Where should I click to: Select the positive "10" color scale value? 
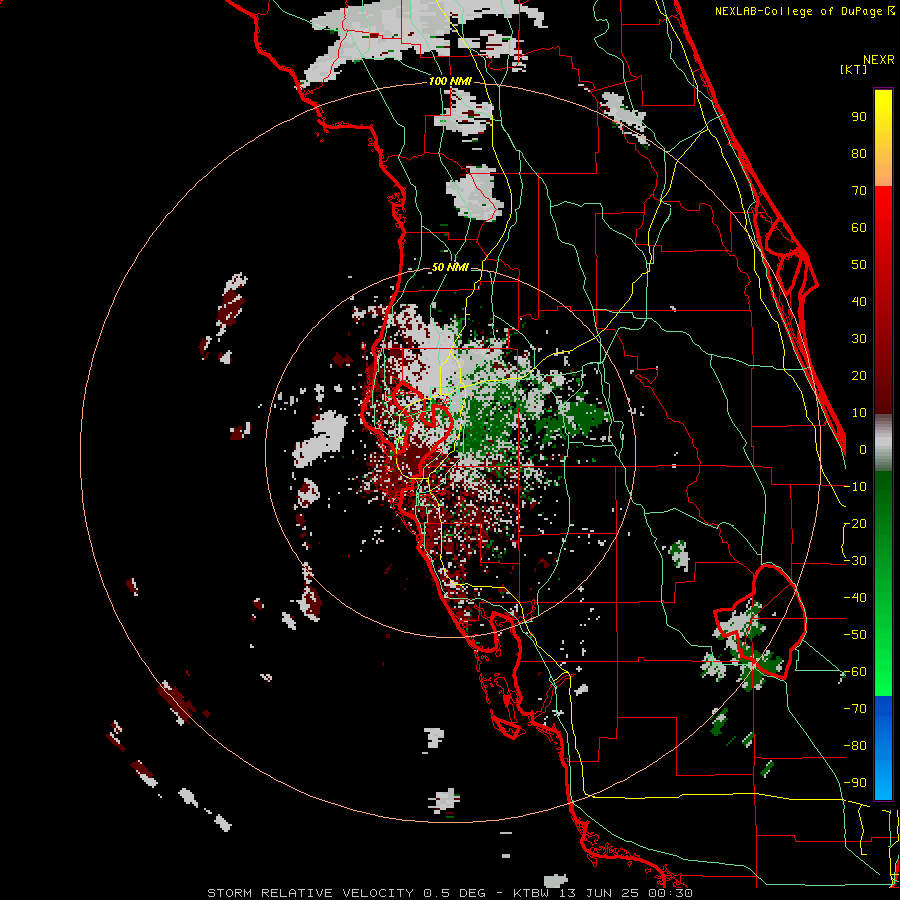[859, 413]
